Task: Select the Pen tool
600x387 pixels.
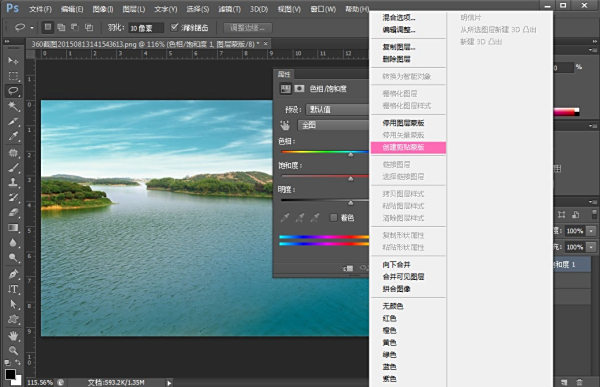Action: [13, 274]
